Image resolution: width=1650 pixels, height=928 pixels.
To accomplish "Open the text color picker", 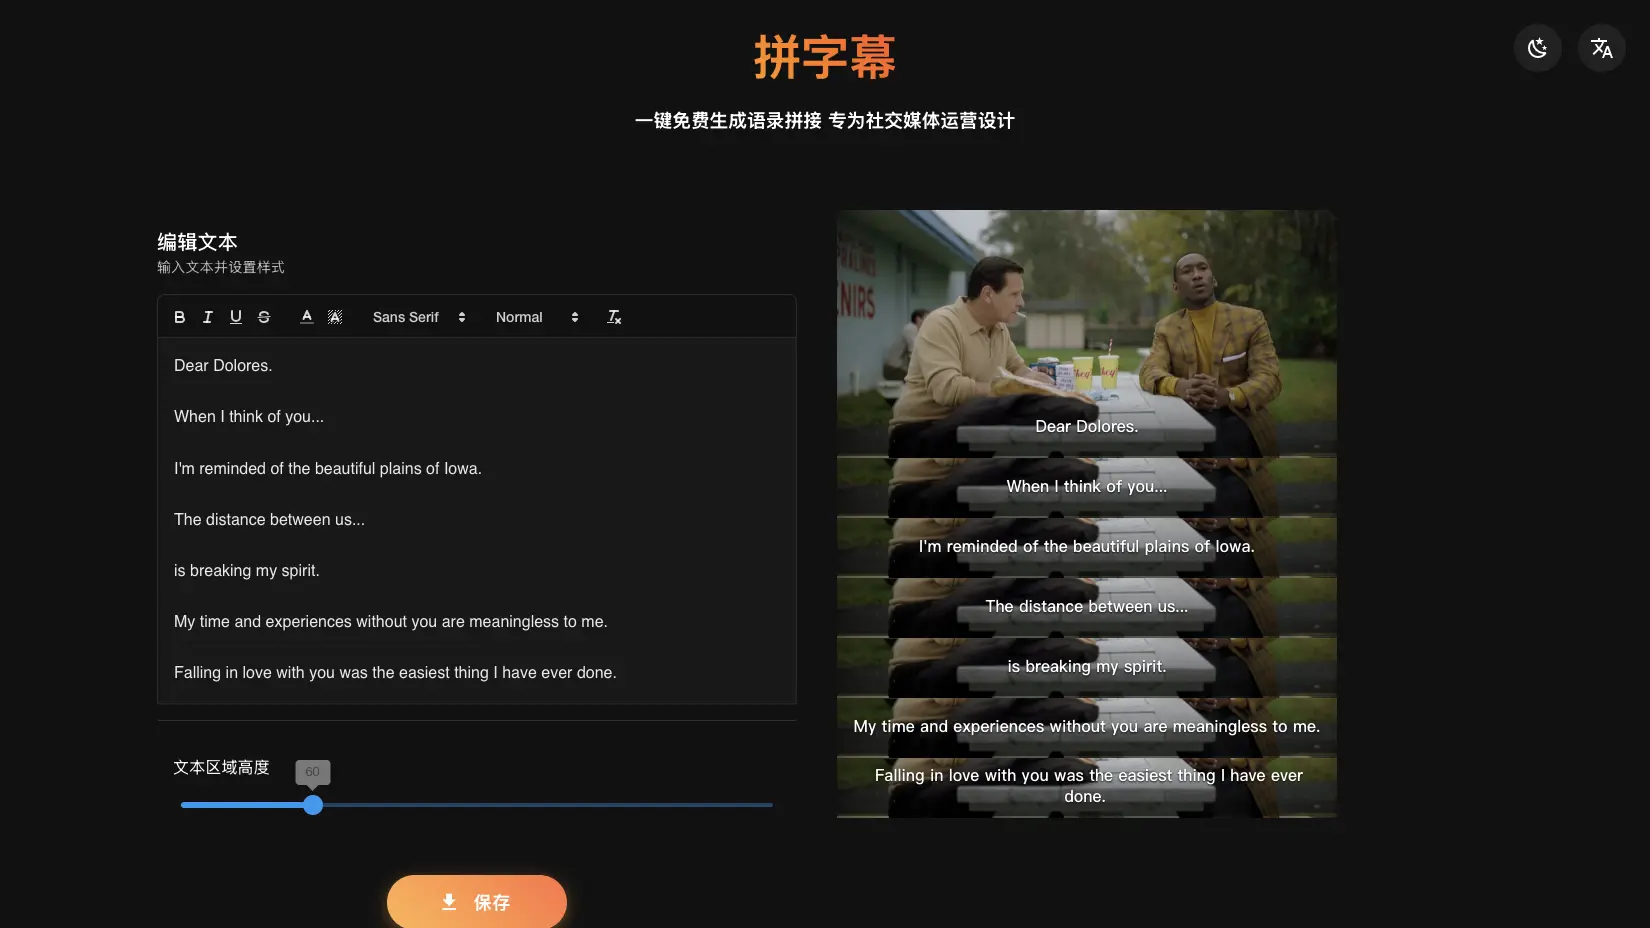I will click(307, 317).
